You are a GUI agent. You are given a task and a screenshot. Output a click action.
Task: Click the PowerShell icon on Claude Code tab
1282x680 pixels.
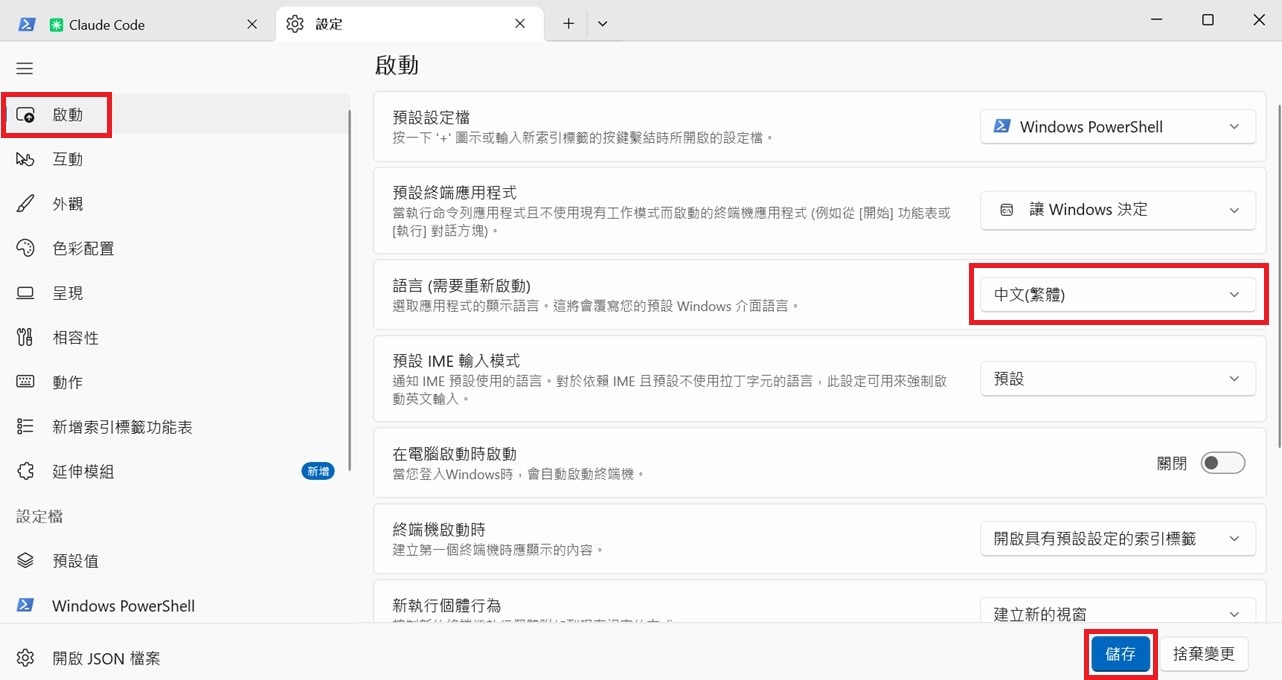(x=27, y=24)
